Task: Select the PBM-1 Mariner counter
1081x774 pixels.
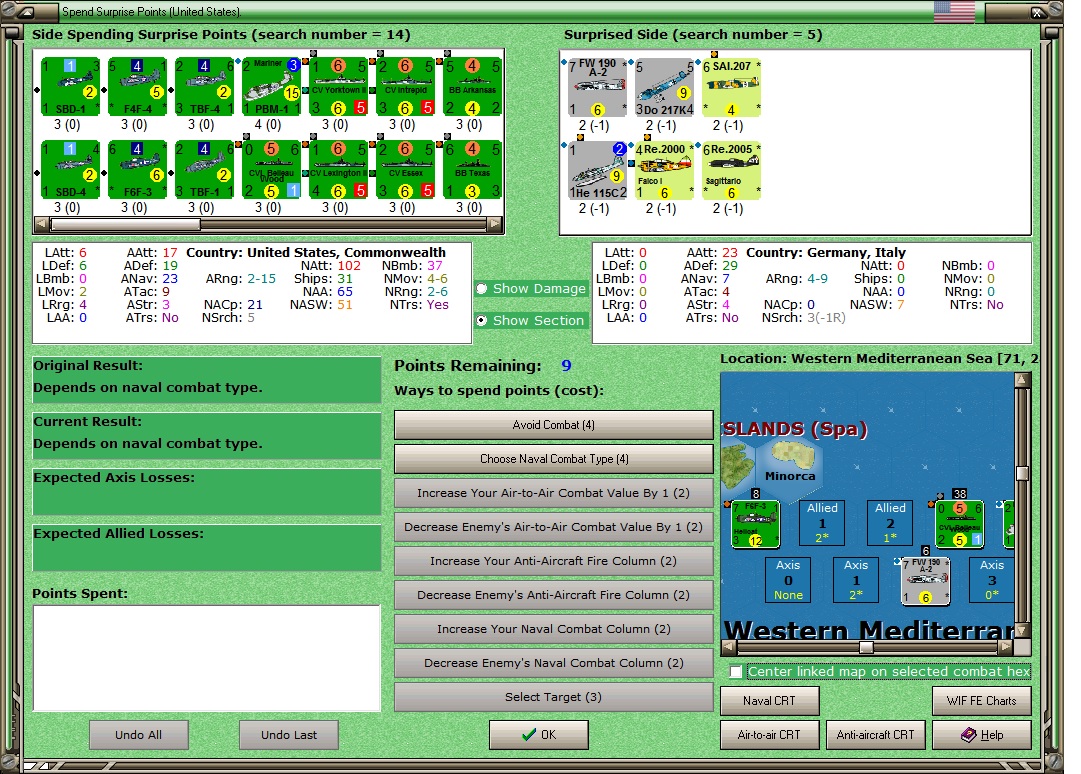Action: (271, 87)
